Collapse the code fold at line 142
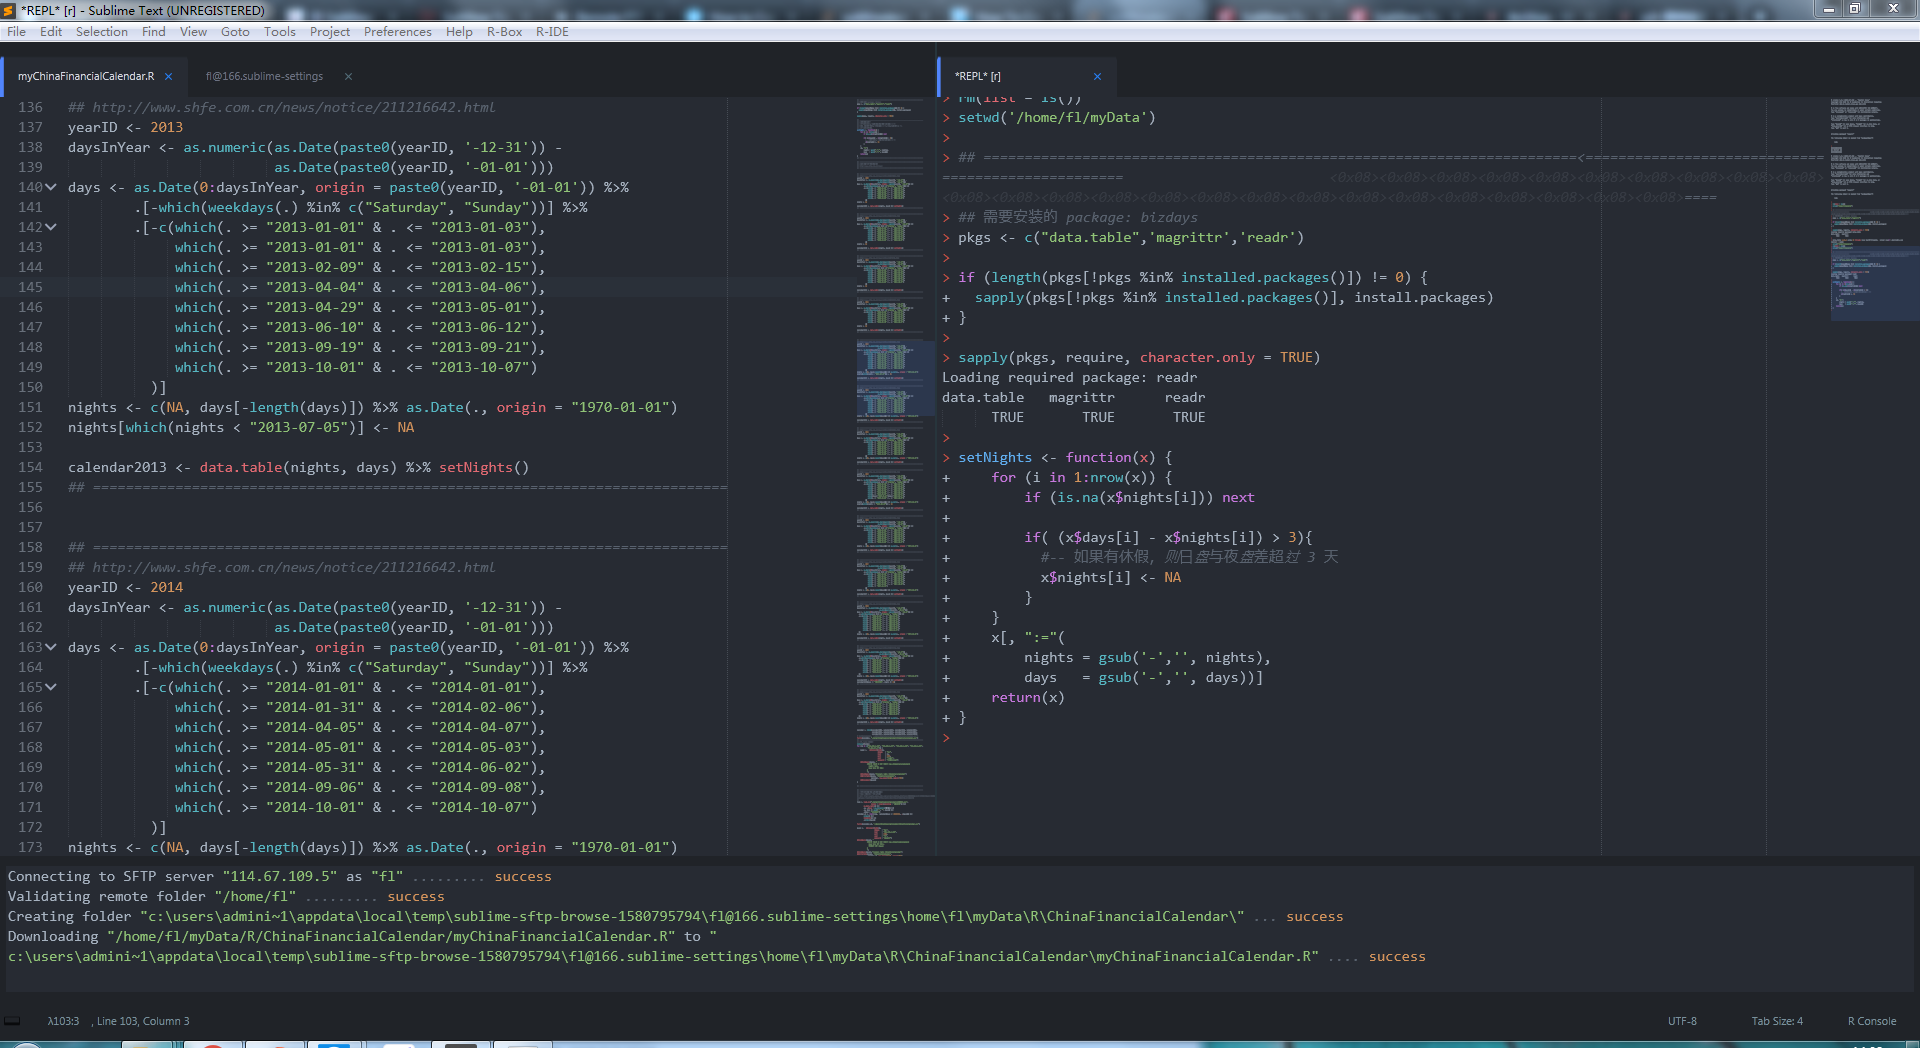 point(51,227)
